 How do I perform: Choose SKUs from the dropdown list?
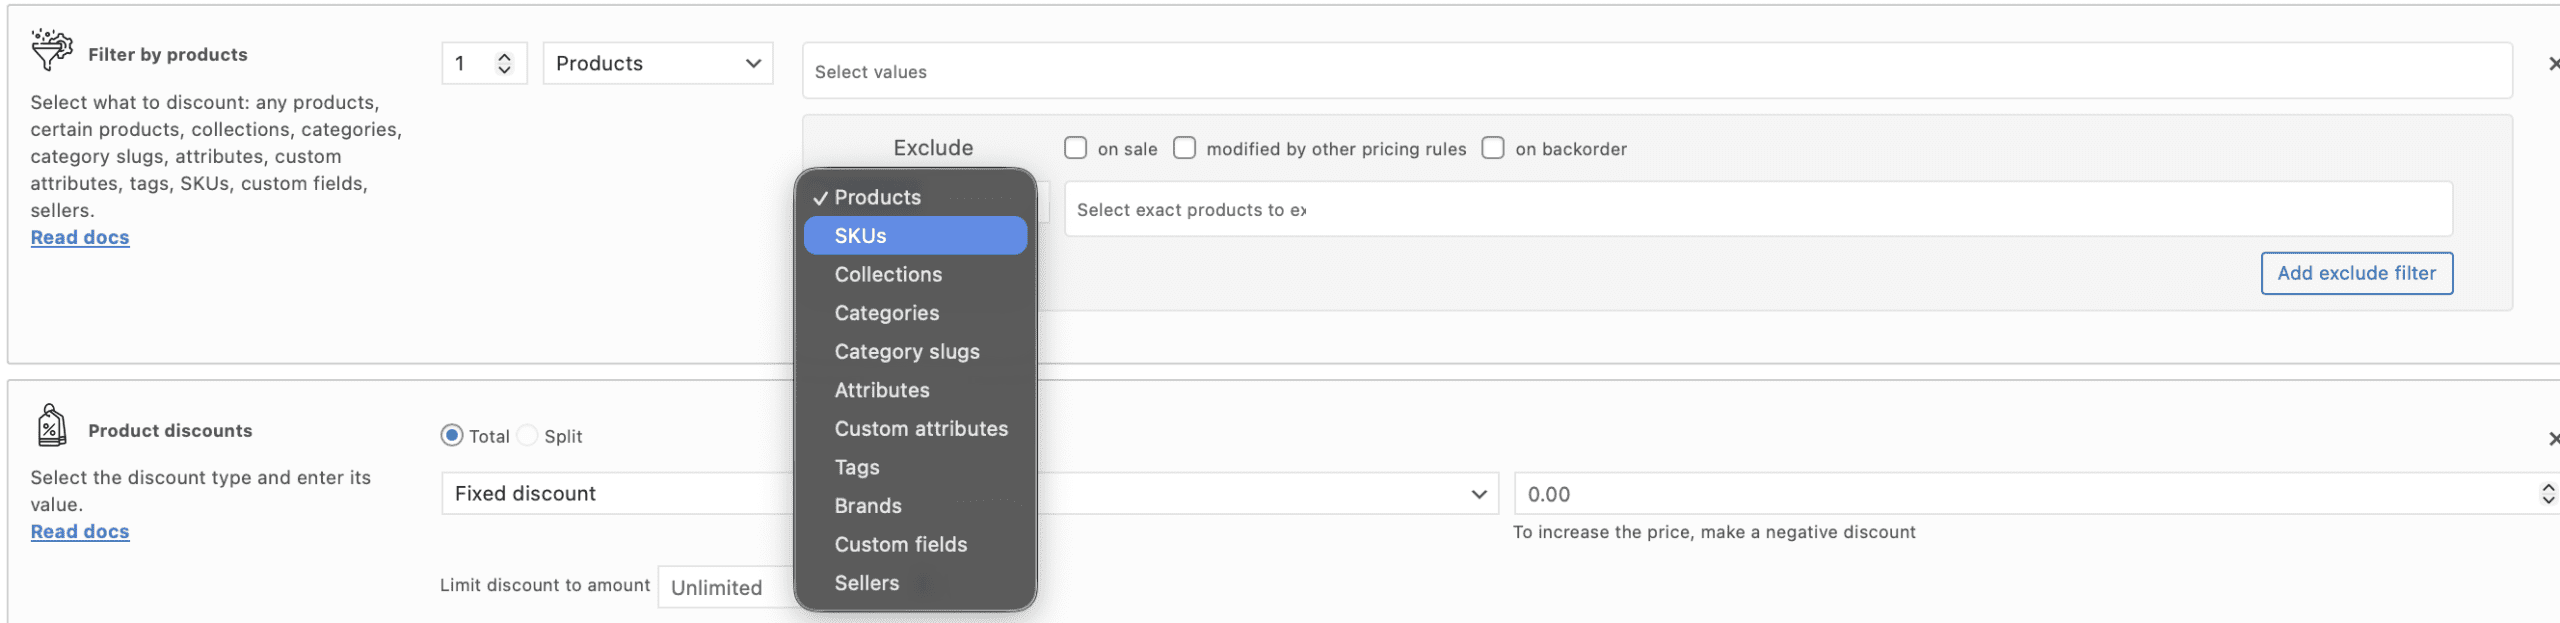click(x=914, y=236)
